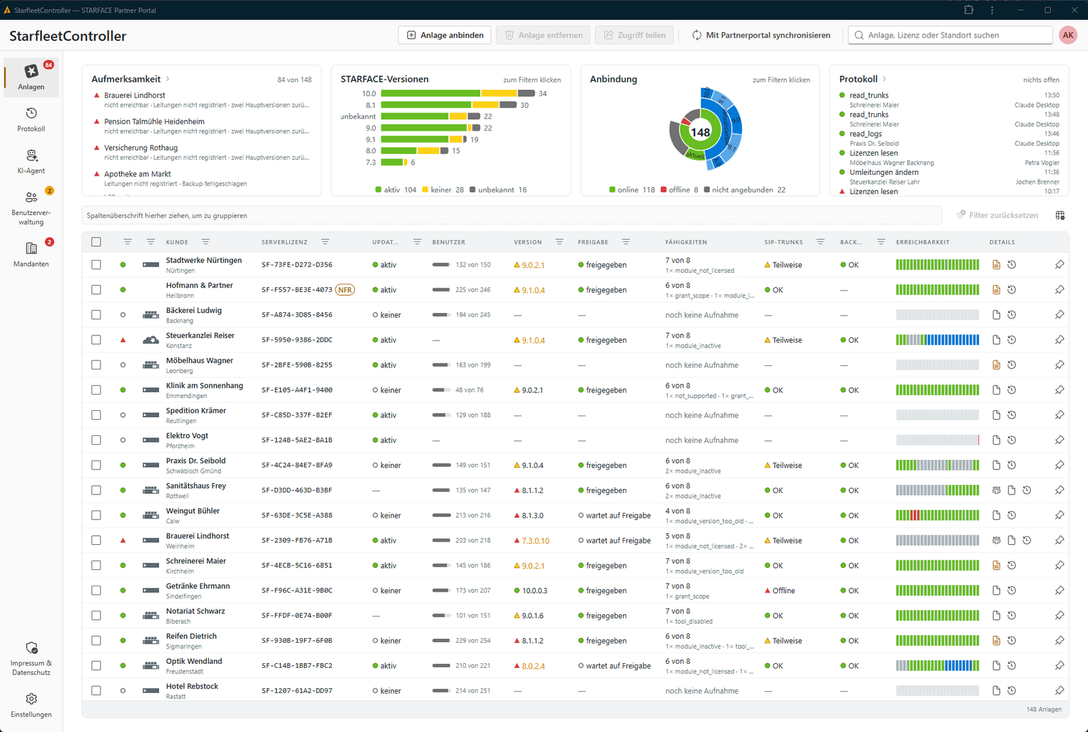Open the Protokoll panel heading link

862,79
